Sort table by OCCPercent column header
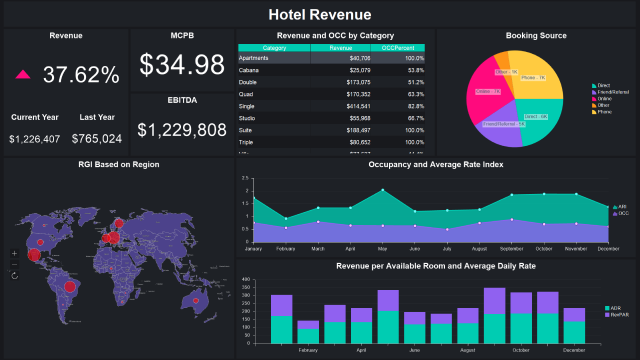The height and width of the screenshot is (360, 640). (x=398, y=48)
